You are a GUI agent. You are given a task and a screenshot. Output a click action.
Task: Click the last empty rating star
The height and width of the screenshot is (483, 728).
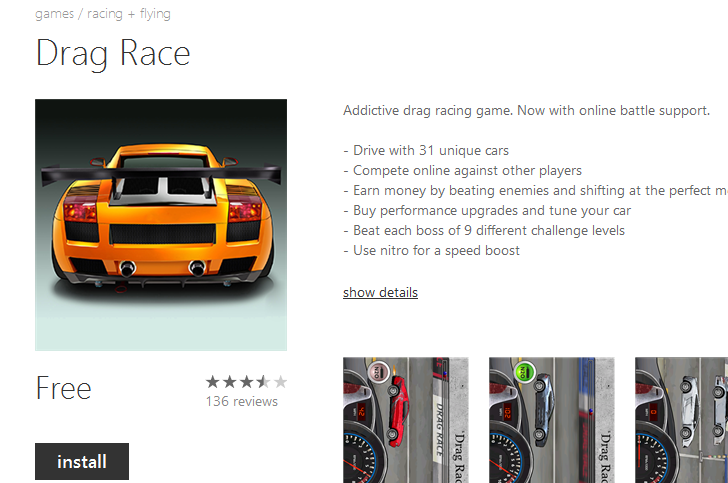tap(280, 382)
